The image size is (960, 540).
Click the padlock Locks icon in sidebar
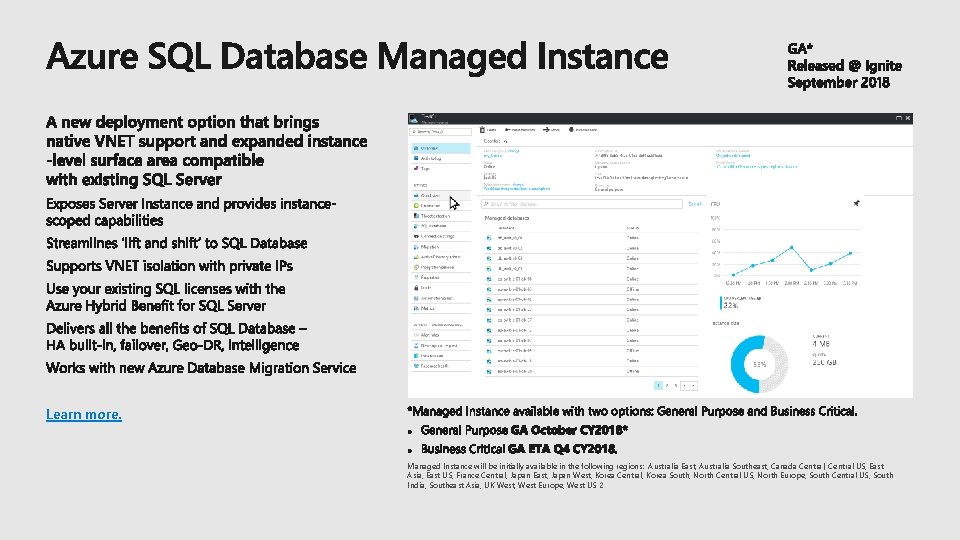point(416,288)
